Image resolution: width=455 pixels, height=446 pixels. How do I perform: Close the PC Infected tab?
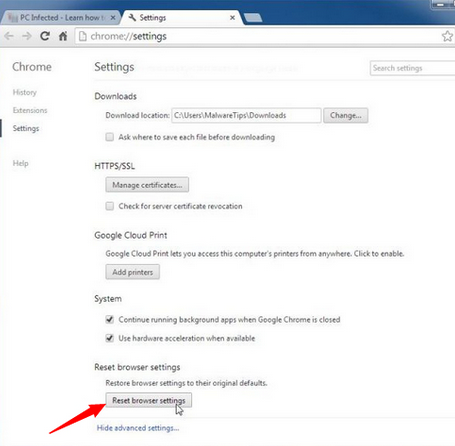click(x=113, y=18)
